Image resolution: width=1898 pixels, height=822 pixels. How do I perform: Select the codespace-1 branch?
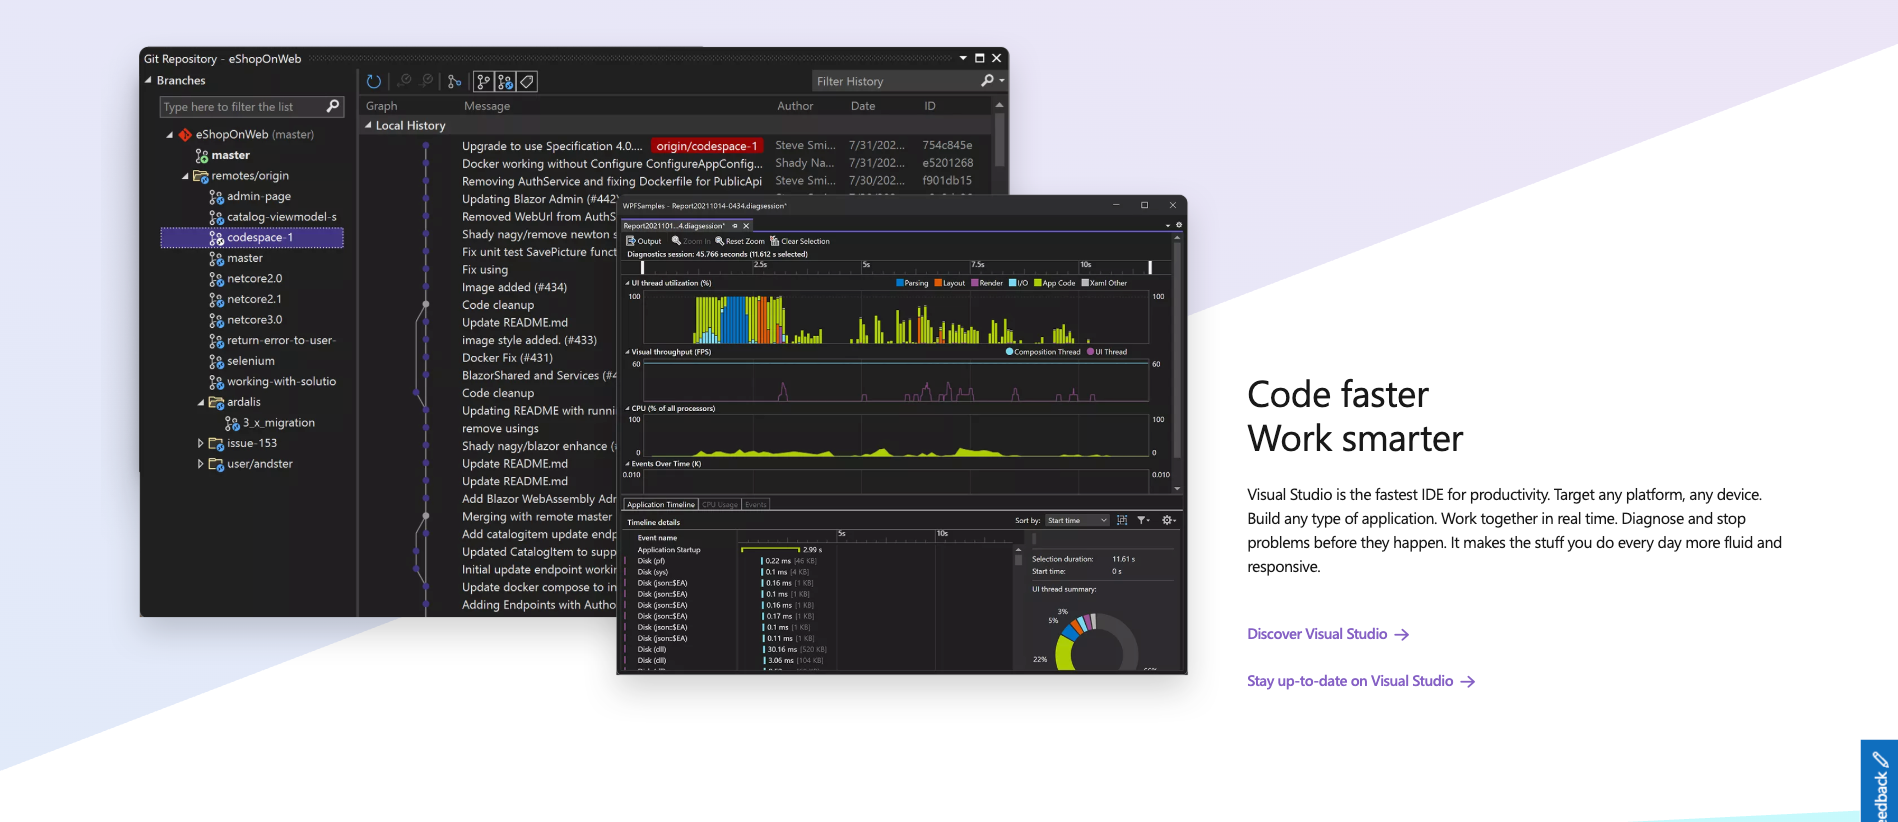point(252,237)
